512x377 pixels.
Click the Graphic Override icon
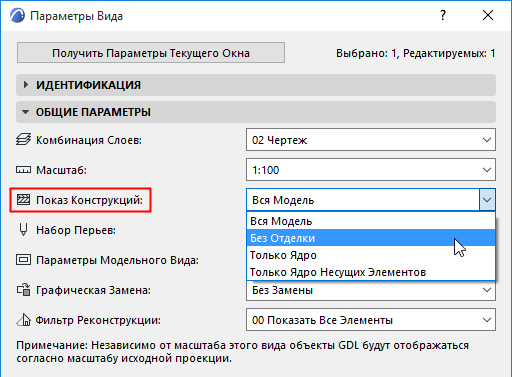pos(23,290)
